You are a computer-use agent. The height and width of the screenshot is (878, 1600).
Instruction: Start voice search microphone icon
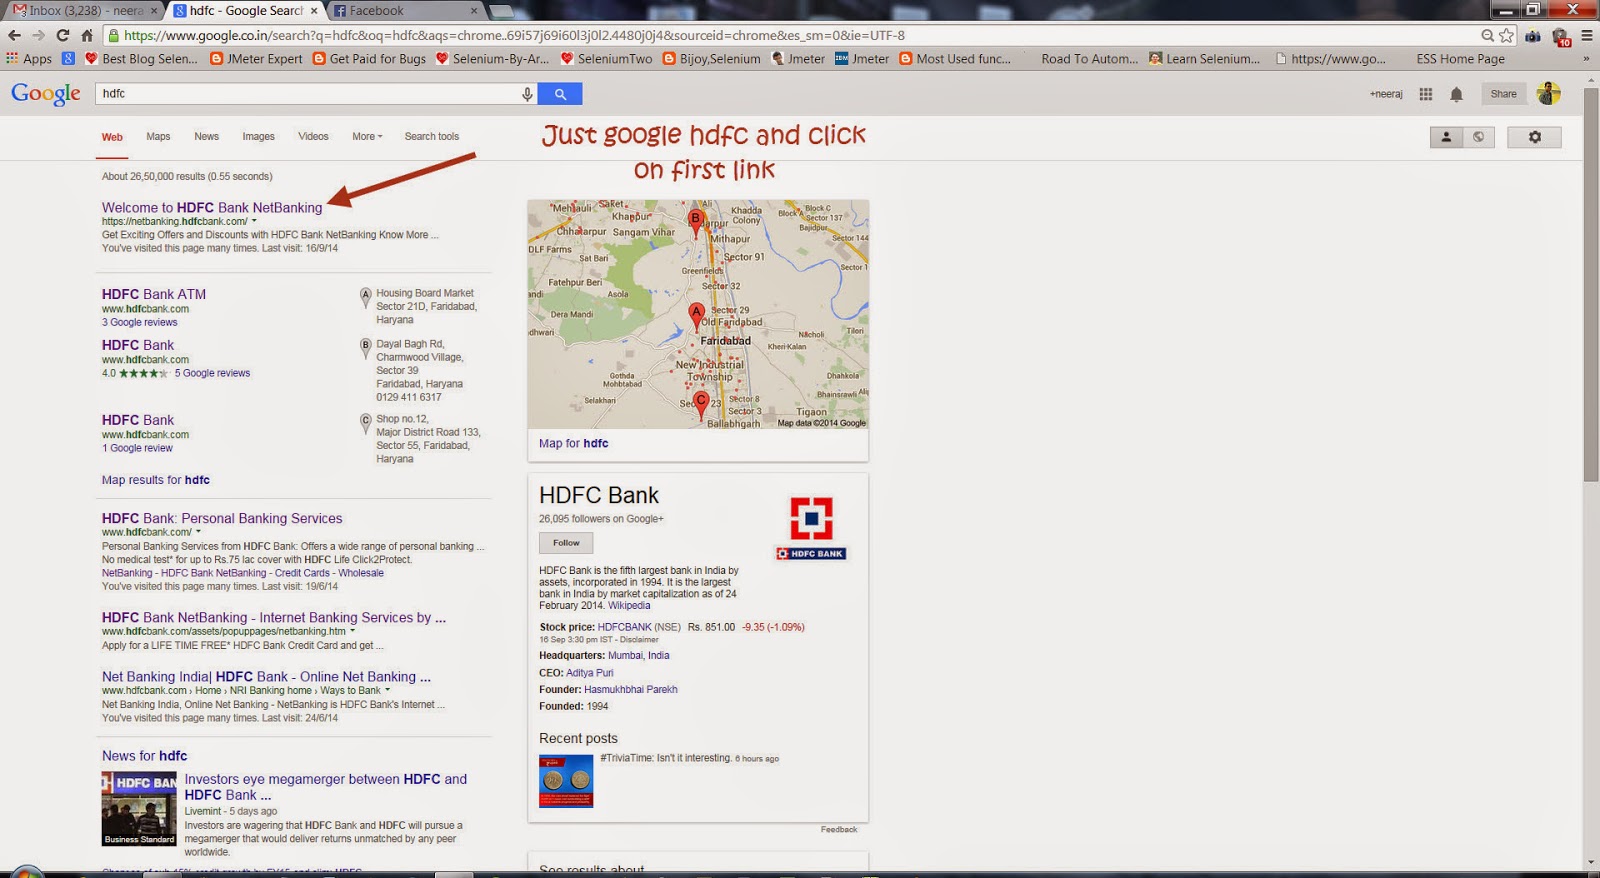tap(527, 94)
